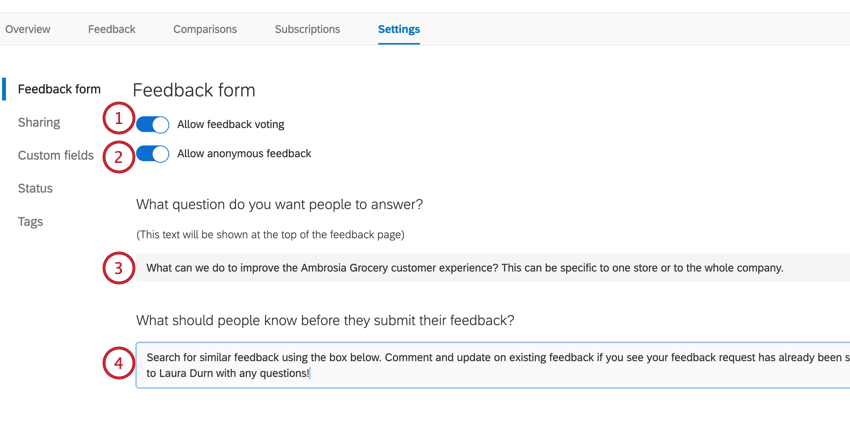The image size is (850, 425).
Task: Turn off Allow anonymous feedback toggle
Action: pos(153,154)
